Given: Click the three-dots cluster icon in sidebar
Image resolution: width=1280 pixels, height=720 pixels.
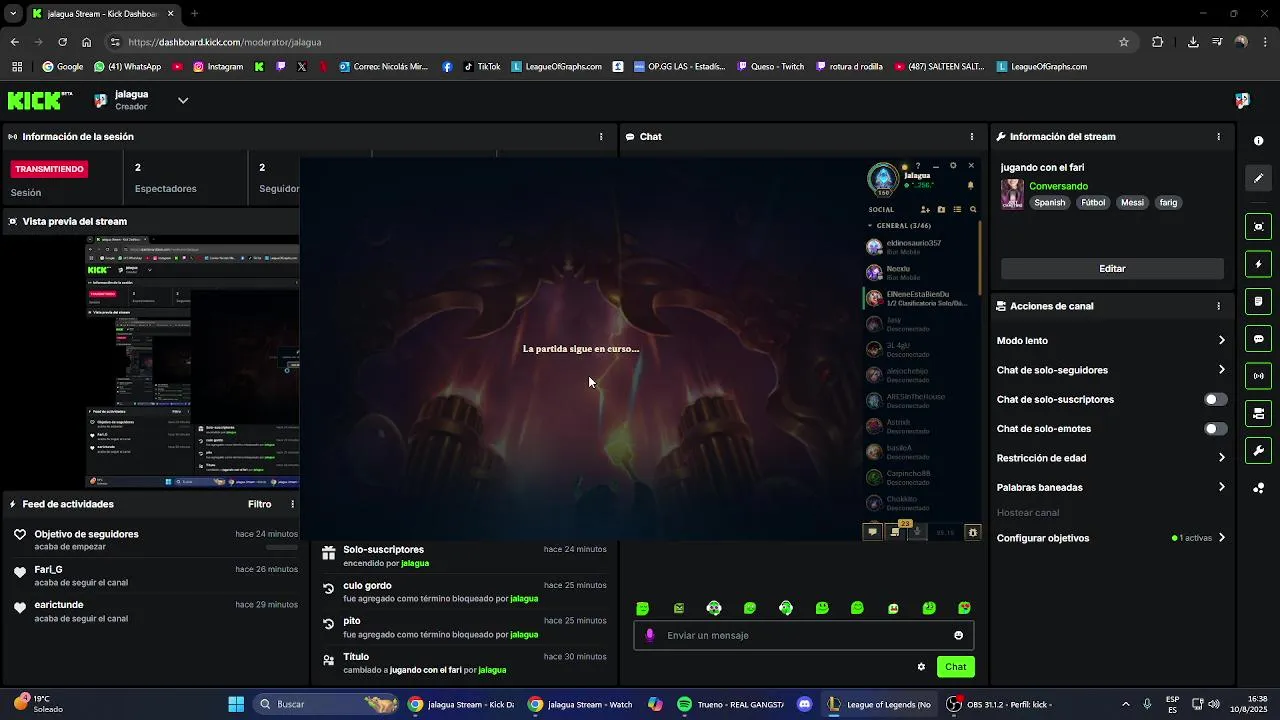Looking at the screenshot, I should (1259, 488).
